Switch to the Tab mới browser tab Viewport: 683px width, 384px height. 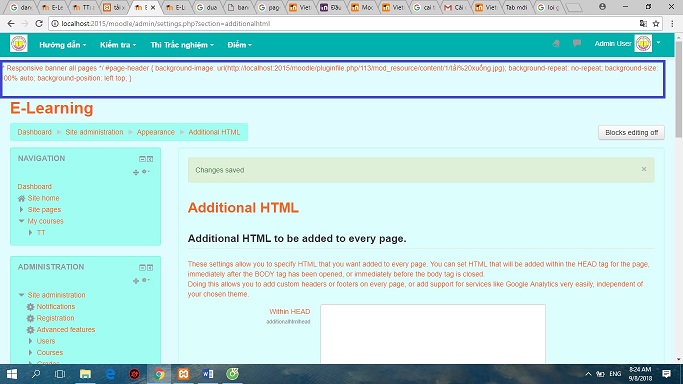[517, 7]
